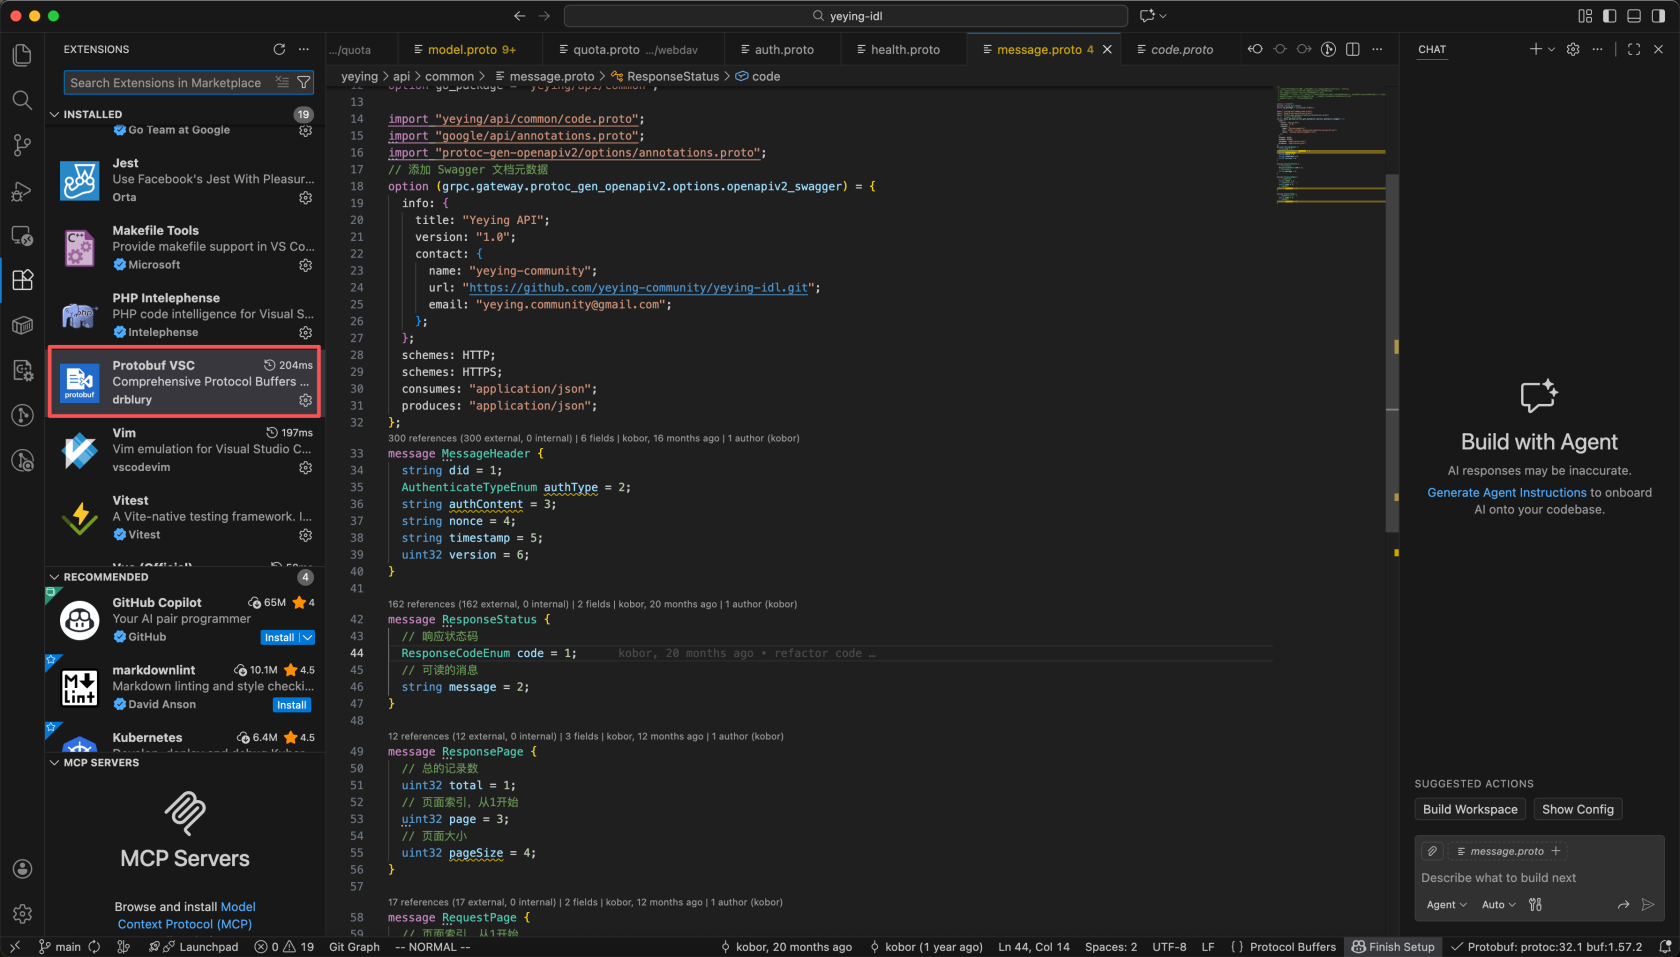The image size is (1680, 957).
Task: Toggle the bottom panel visibility
Action: 1634,16
